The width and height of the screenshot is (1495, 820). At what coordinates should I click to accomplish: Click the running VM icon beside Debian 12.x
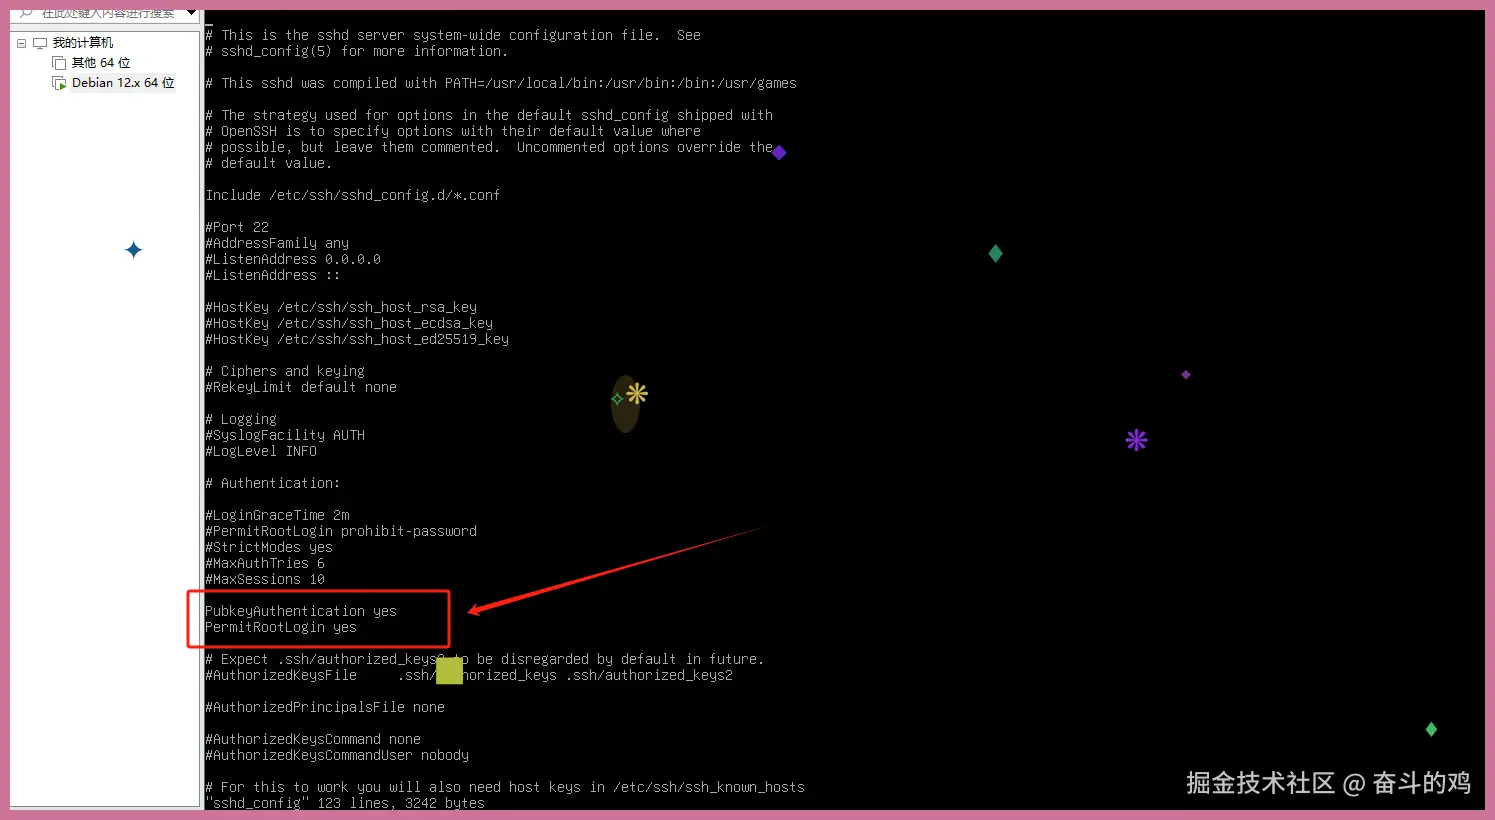tap(59, 83)
